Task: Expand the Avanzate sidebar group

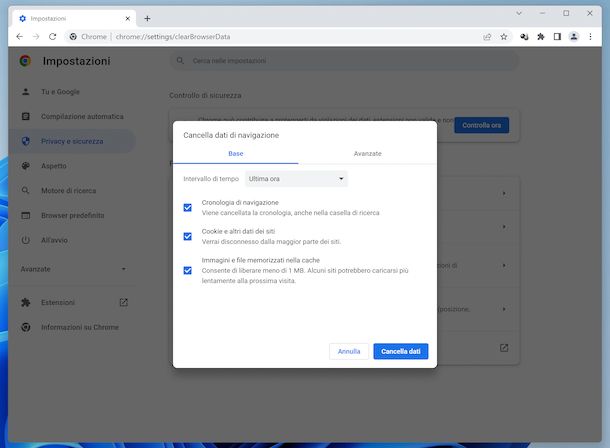Action: click(74, 269)
